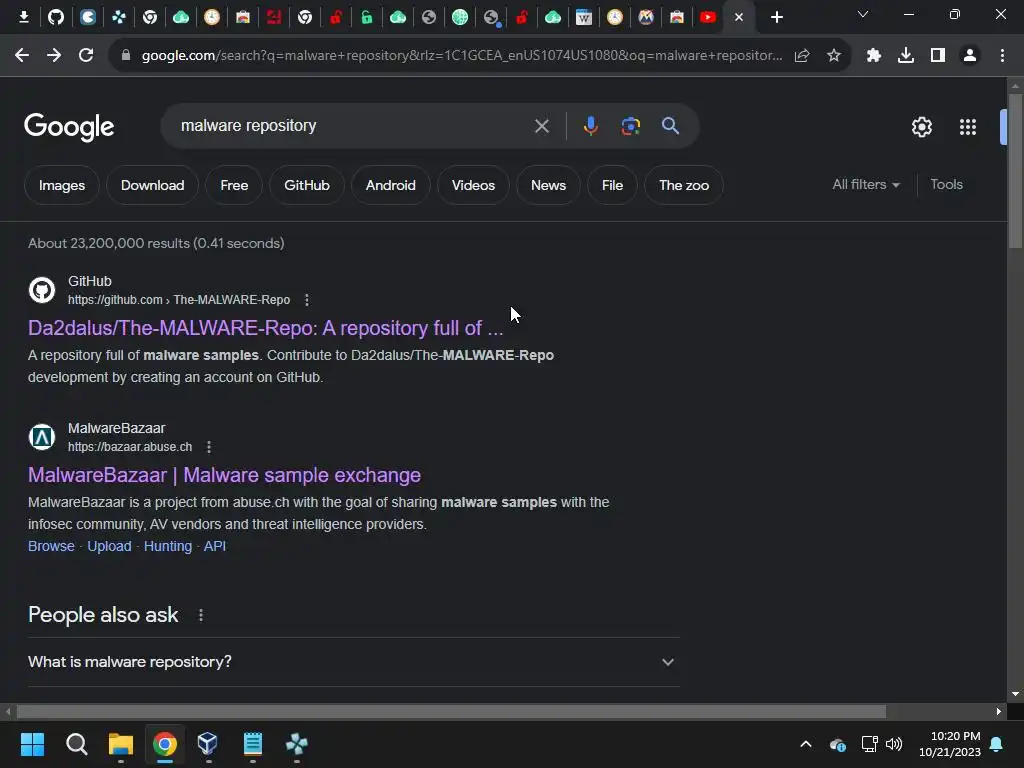Image resolution: width=1024 pixels, height=768 pixels.
Task: Click the GitHub result favicon
Action: point(42,290)
